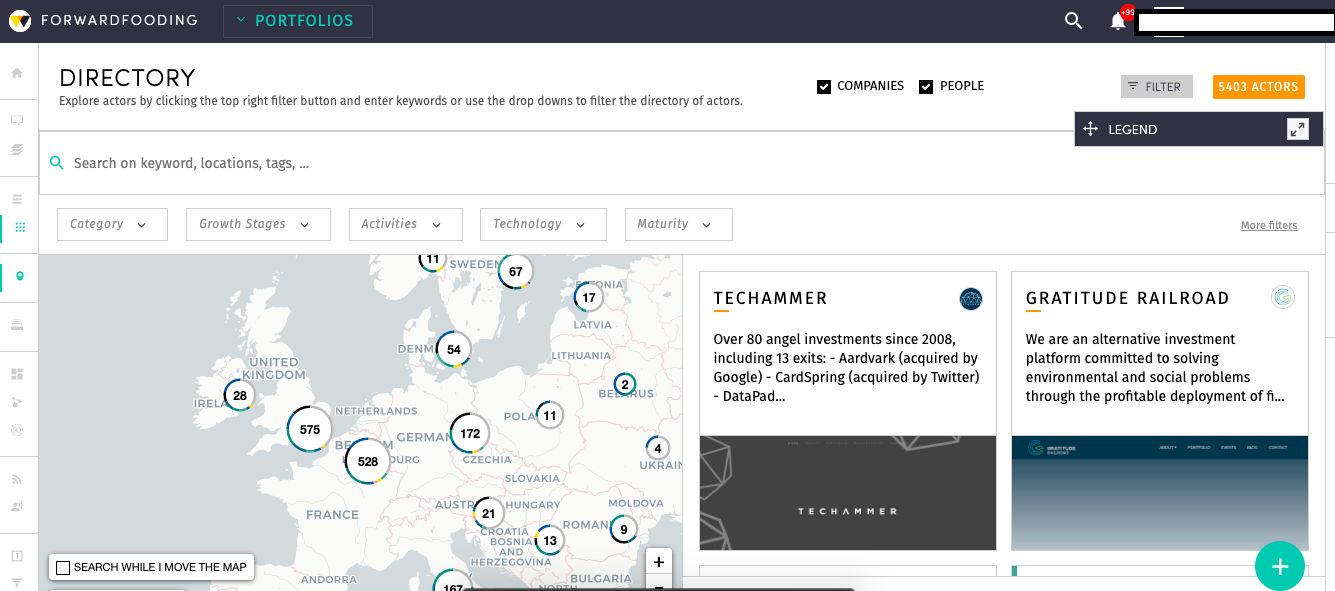Click the 5403 Actors button
Image resolution: width=1335 pixels, height=591 pixels.
1258,87
